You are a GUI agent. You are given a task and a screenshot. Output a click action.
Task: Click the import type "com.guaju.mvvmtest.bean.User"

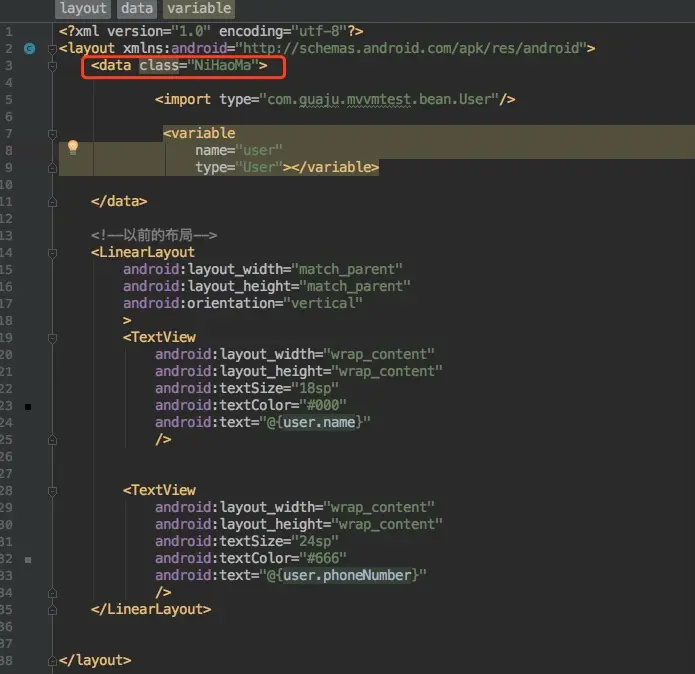379,99
